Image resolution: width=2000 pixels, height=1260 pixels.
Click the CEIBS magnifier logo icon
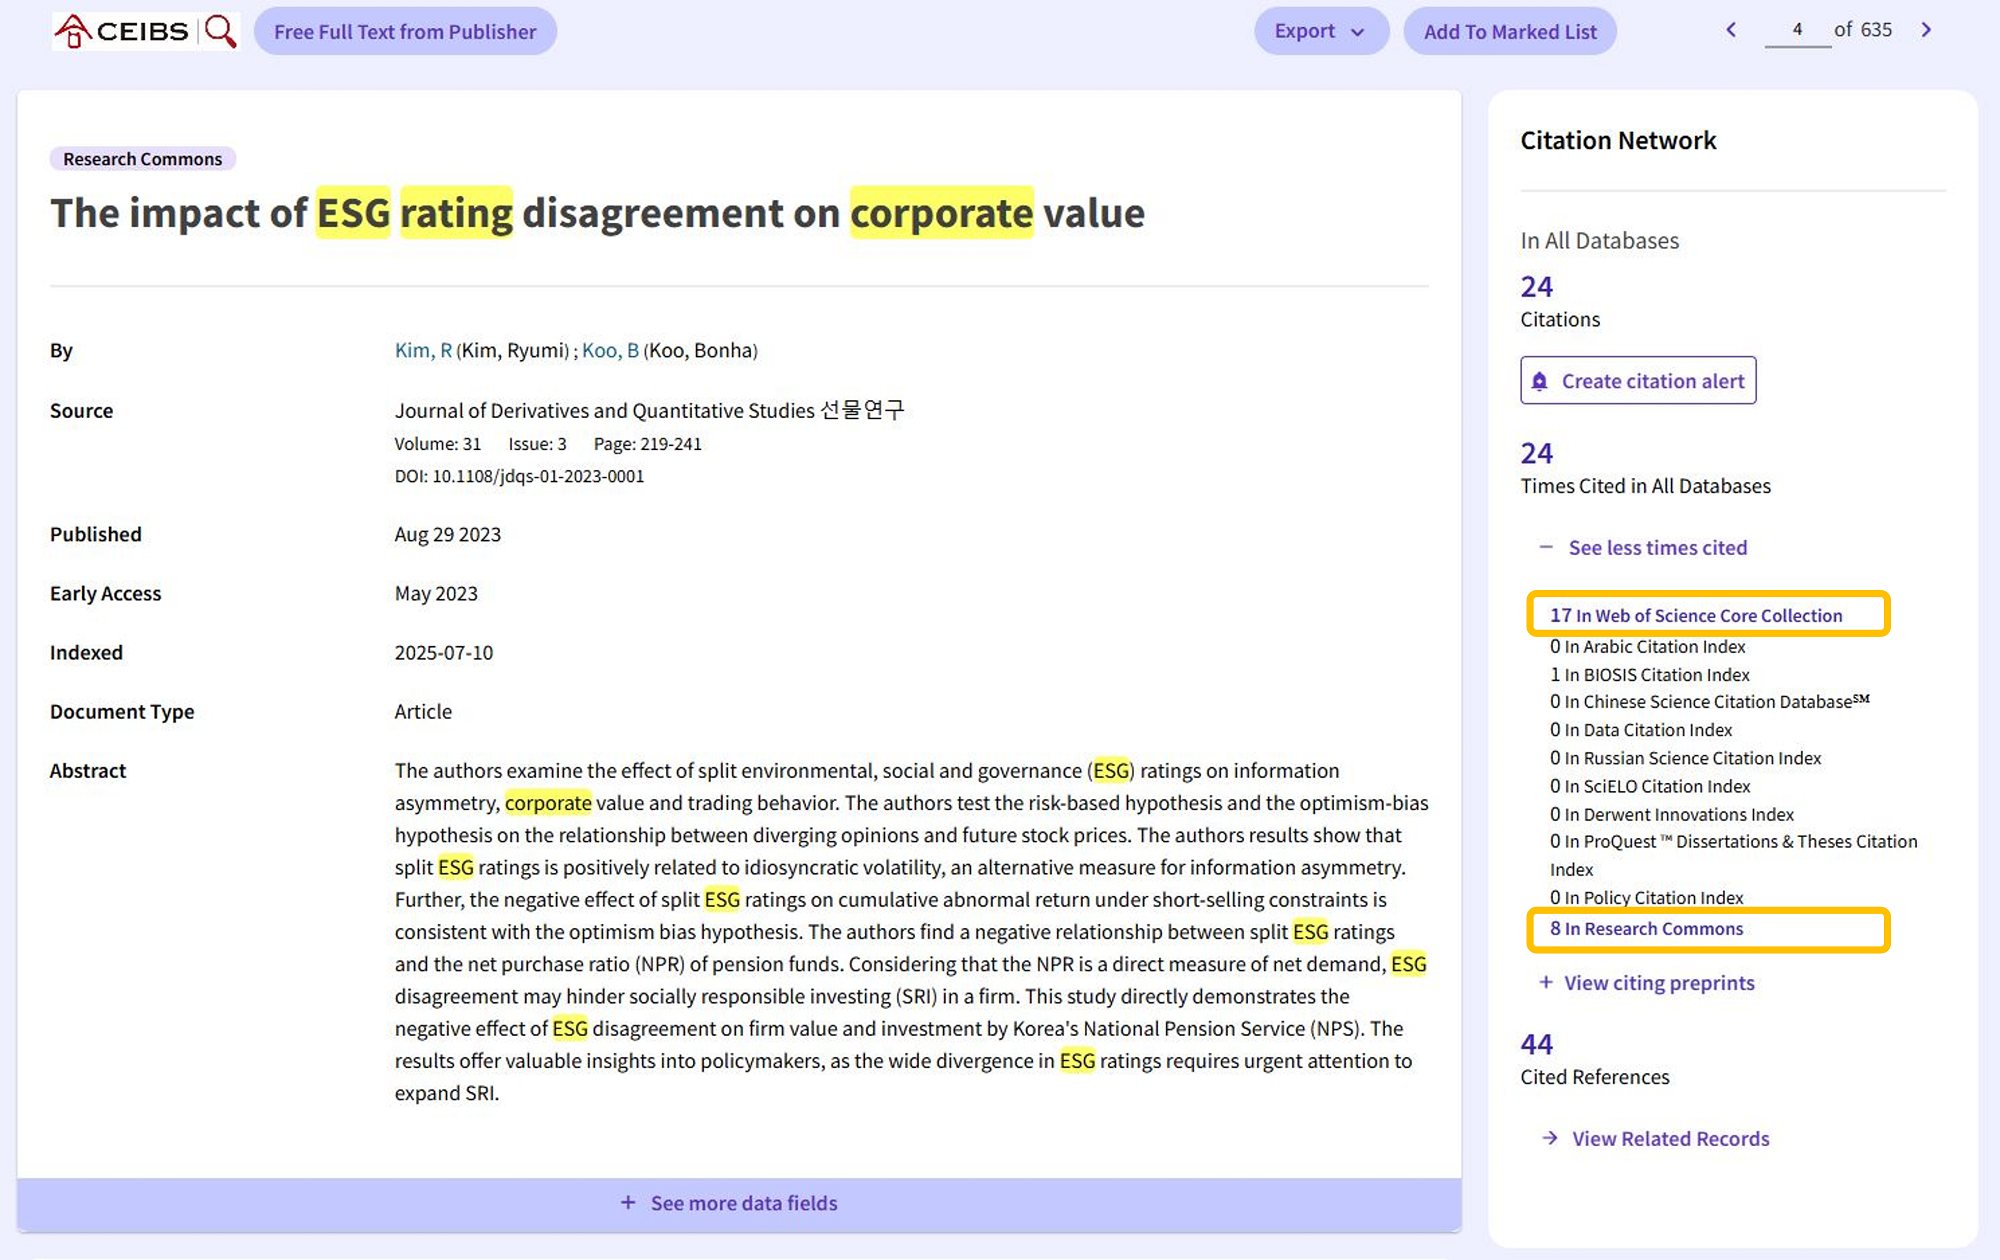click(220, 31)
